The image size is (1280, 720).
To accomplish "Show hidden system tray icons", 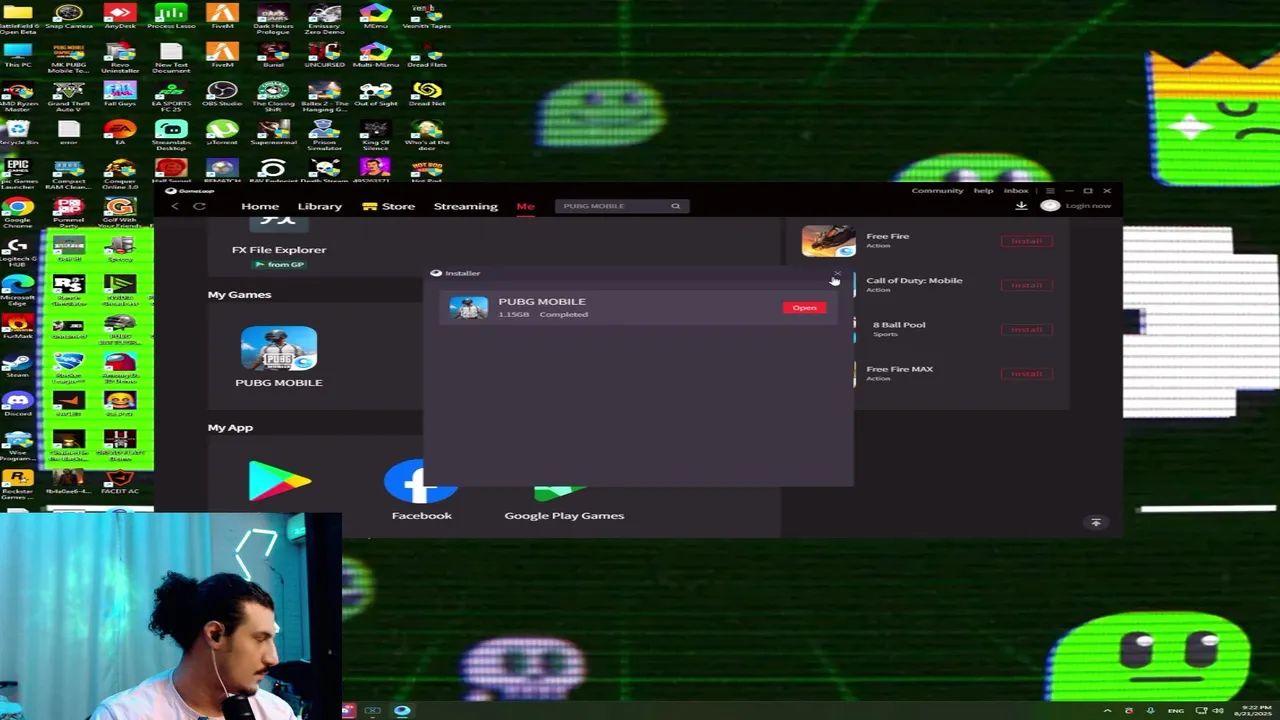I will (x=1107, y=711).
